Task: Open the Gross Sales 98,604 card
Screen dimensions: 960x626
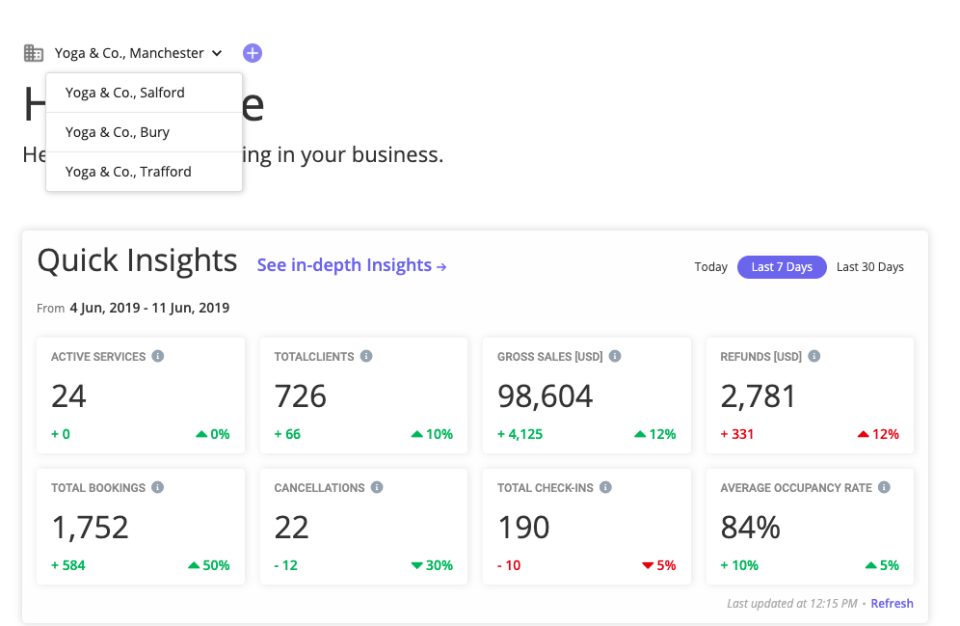Action: (587, 396)
